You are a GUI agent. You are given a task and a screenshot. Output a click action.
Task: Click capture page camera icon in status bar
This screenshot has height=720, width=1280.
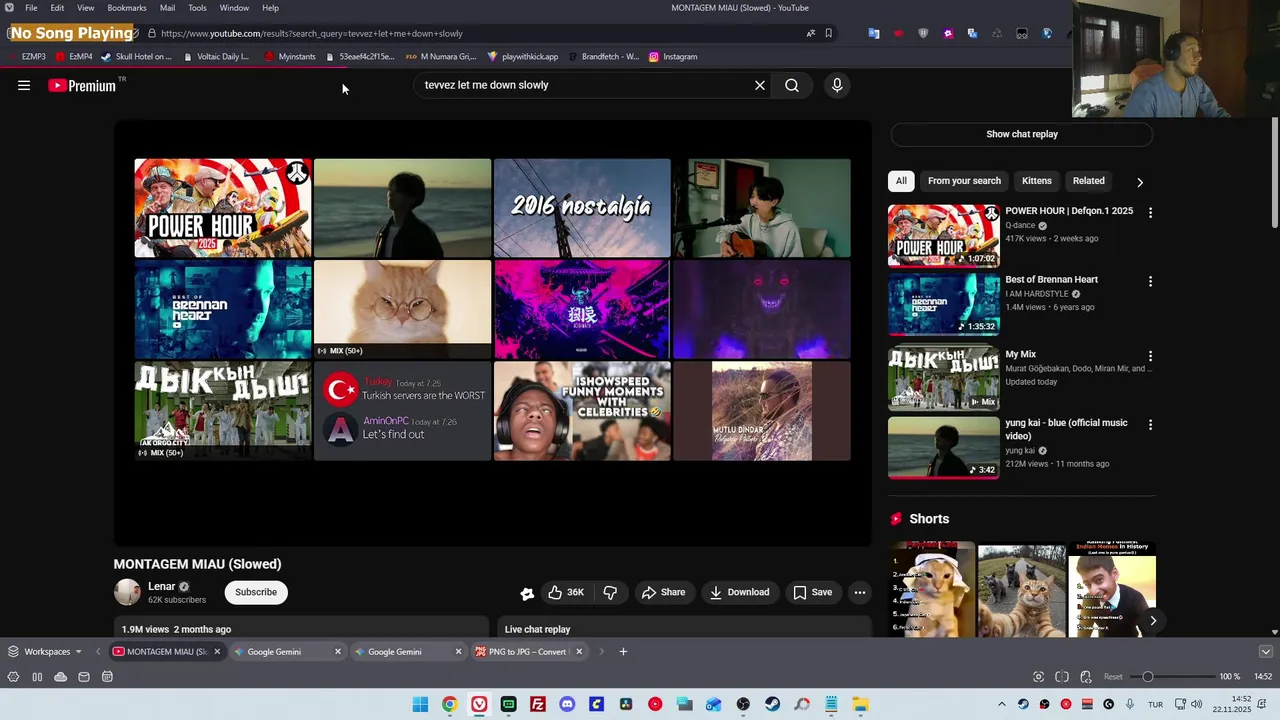[1038, 677]
